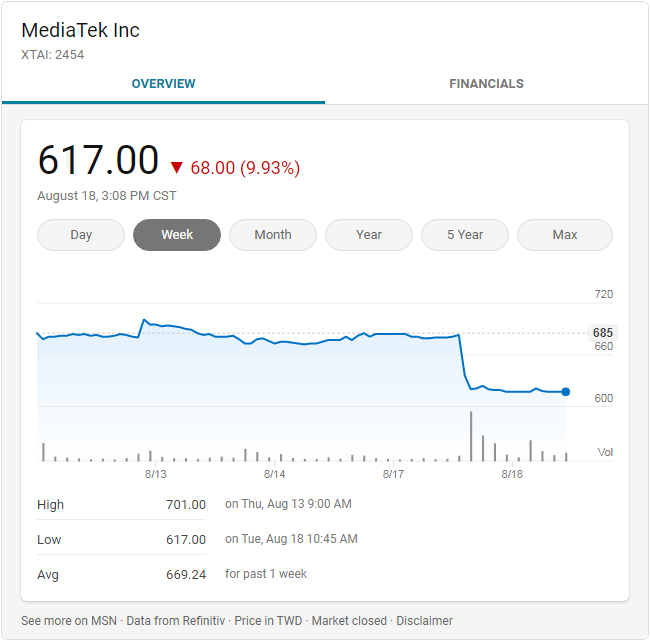This screenshot has width=650, height=641.
Task: Select the Week range button
Action: tap(177, 235)
